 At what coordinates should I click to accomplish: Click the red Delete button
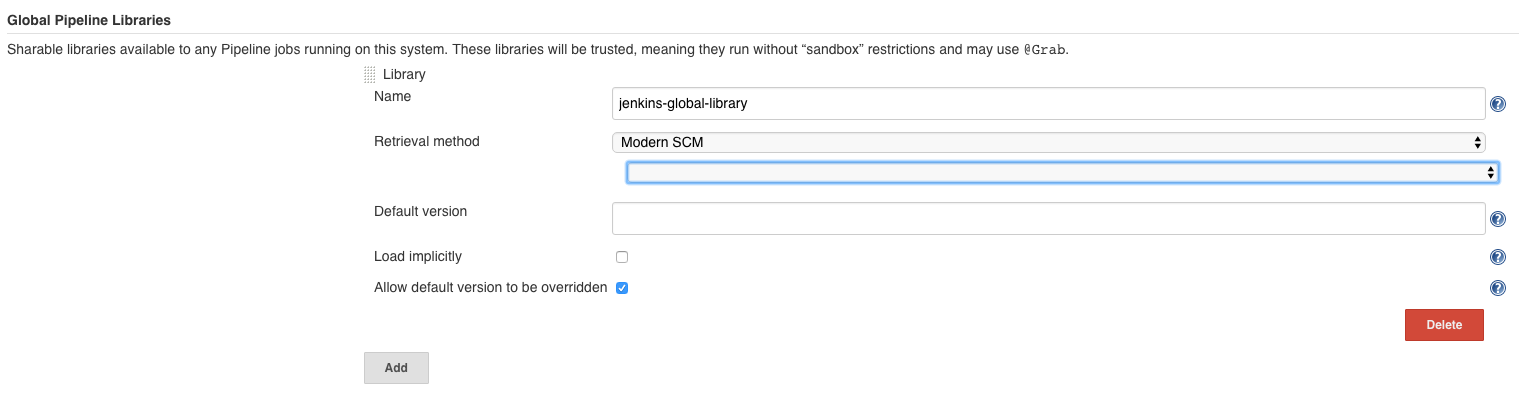(1444, 325)
